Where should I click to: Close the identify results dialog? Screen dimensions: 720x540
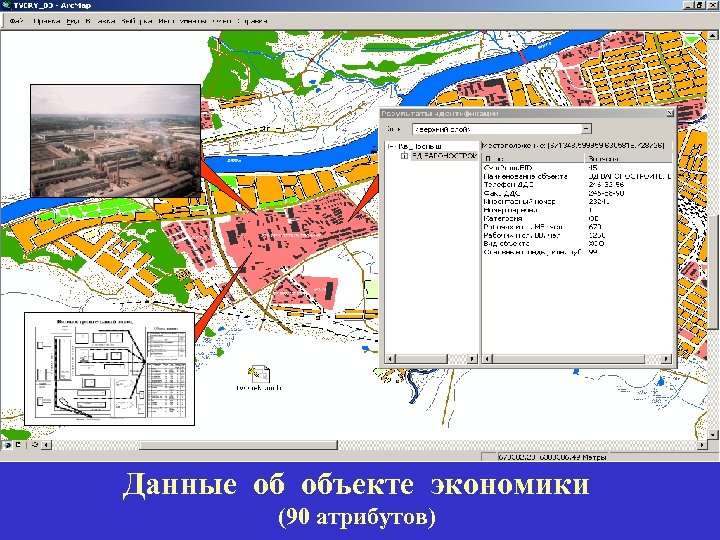[x=669, y=113]
